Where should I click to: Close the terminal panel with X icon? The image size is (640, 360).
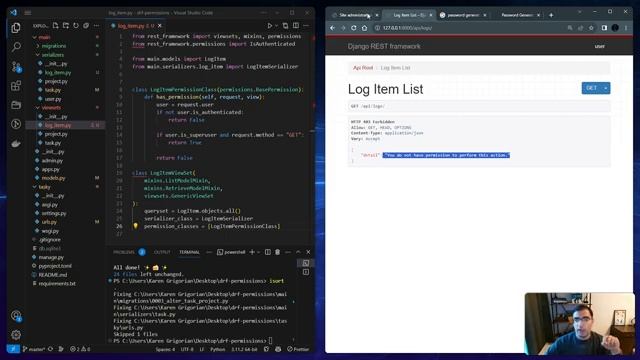coord(308,252)
